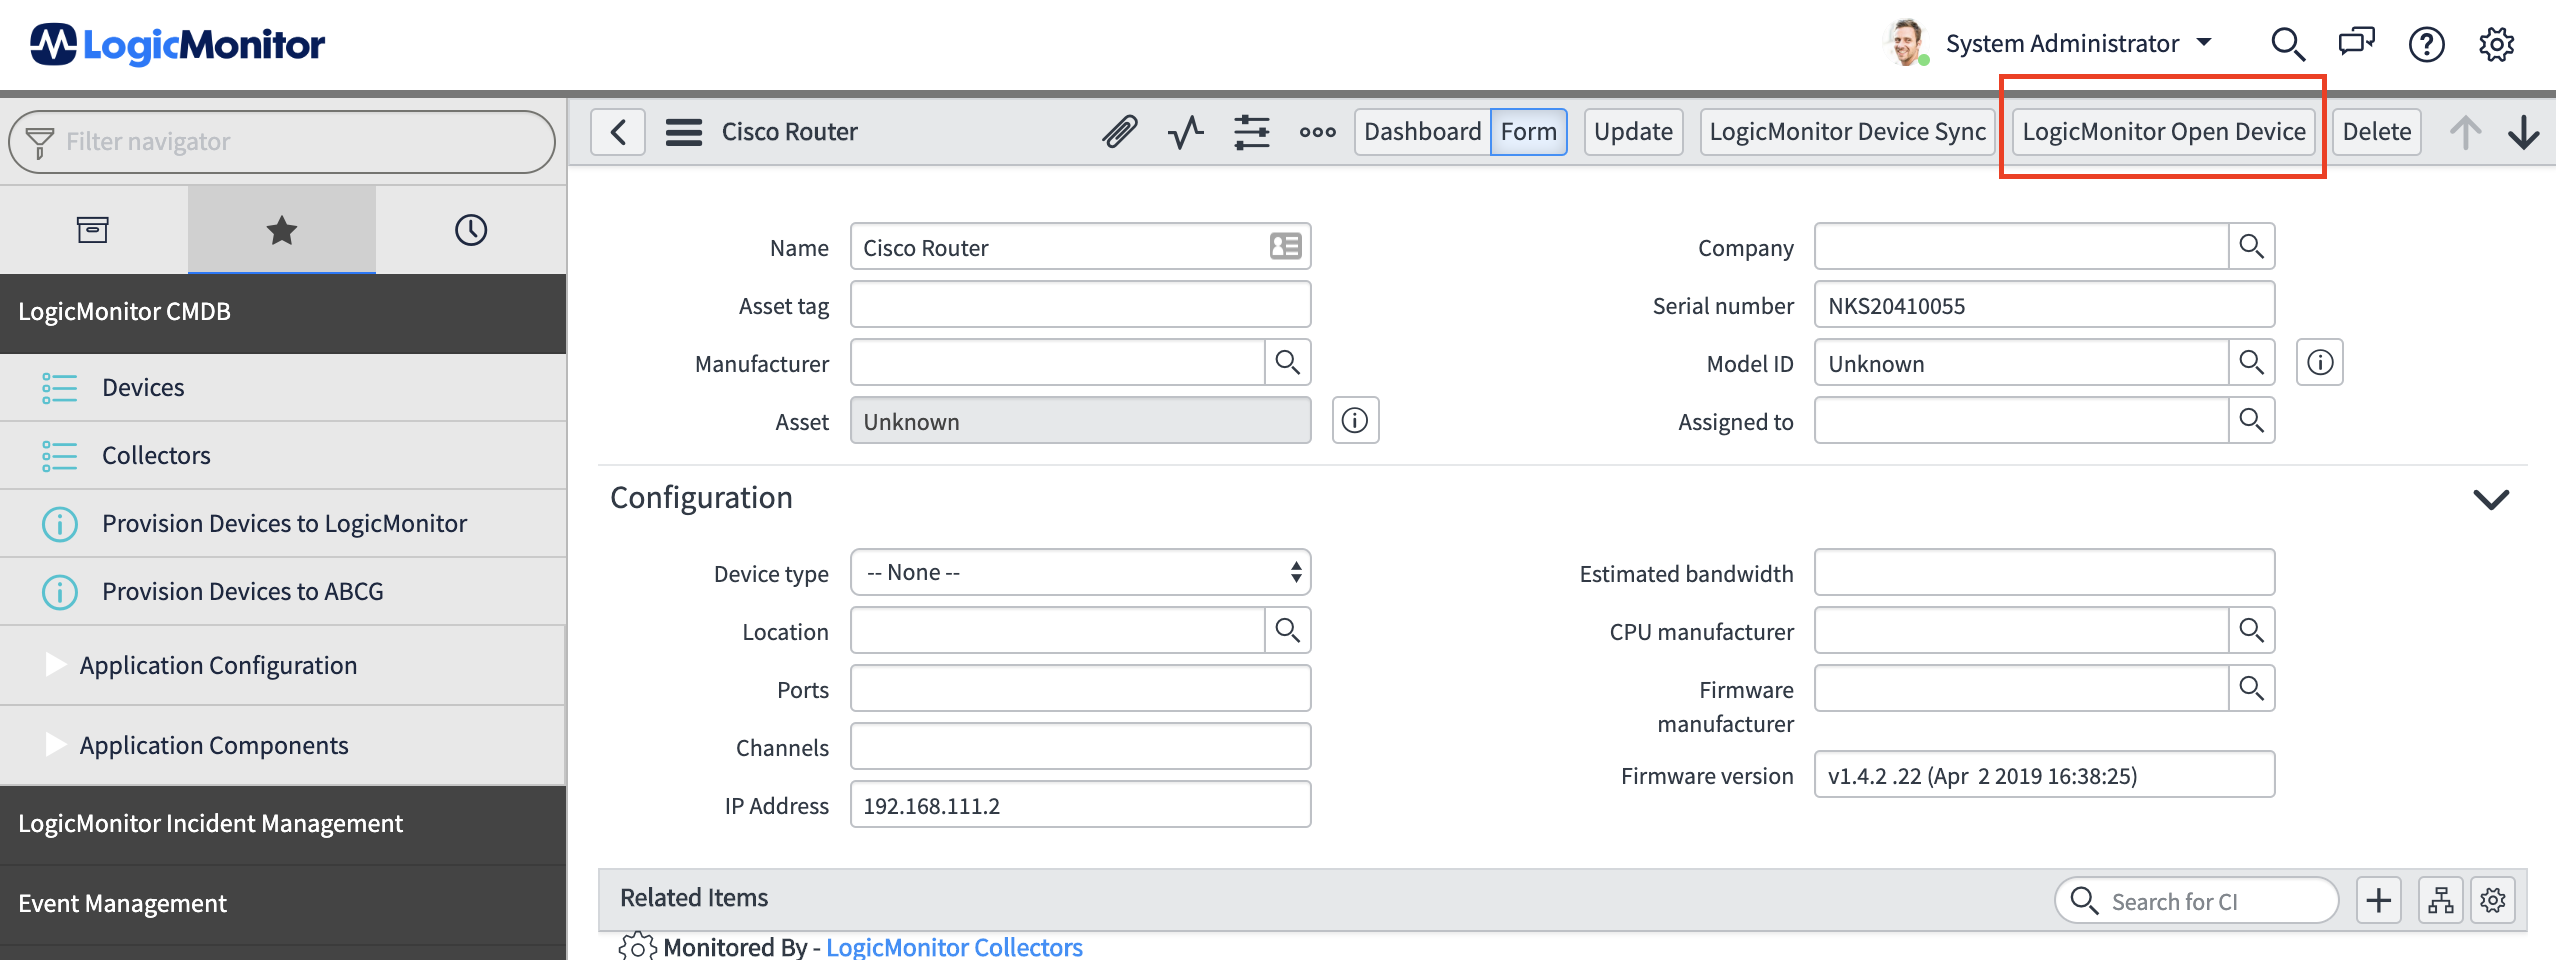Click LogicMonitor Open Device button
Image resolution: width=2556 pixels, height=960 pixels.
[2164, 132]
